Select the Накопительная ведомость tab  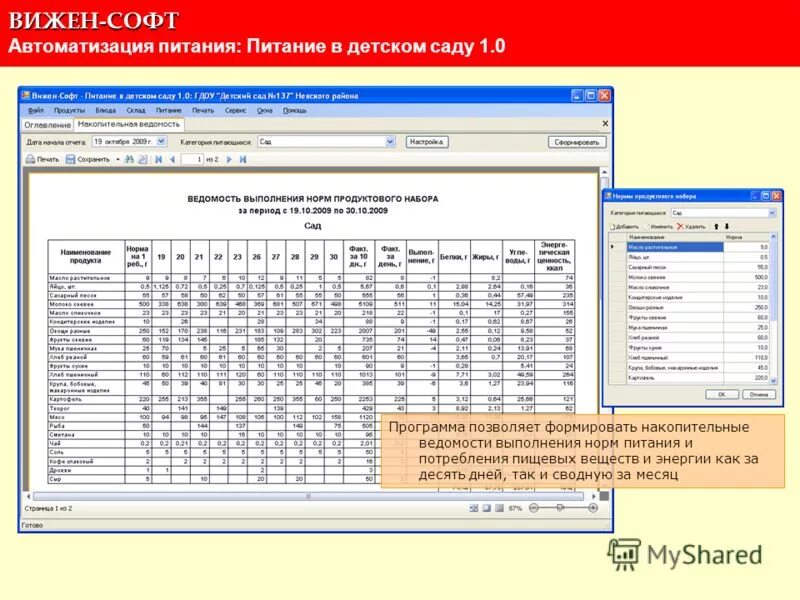click(x=129, y=124)
